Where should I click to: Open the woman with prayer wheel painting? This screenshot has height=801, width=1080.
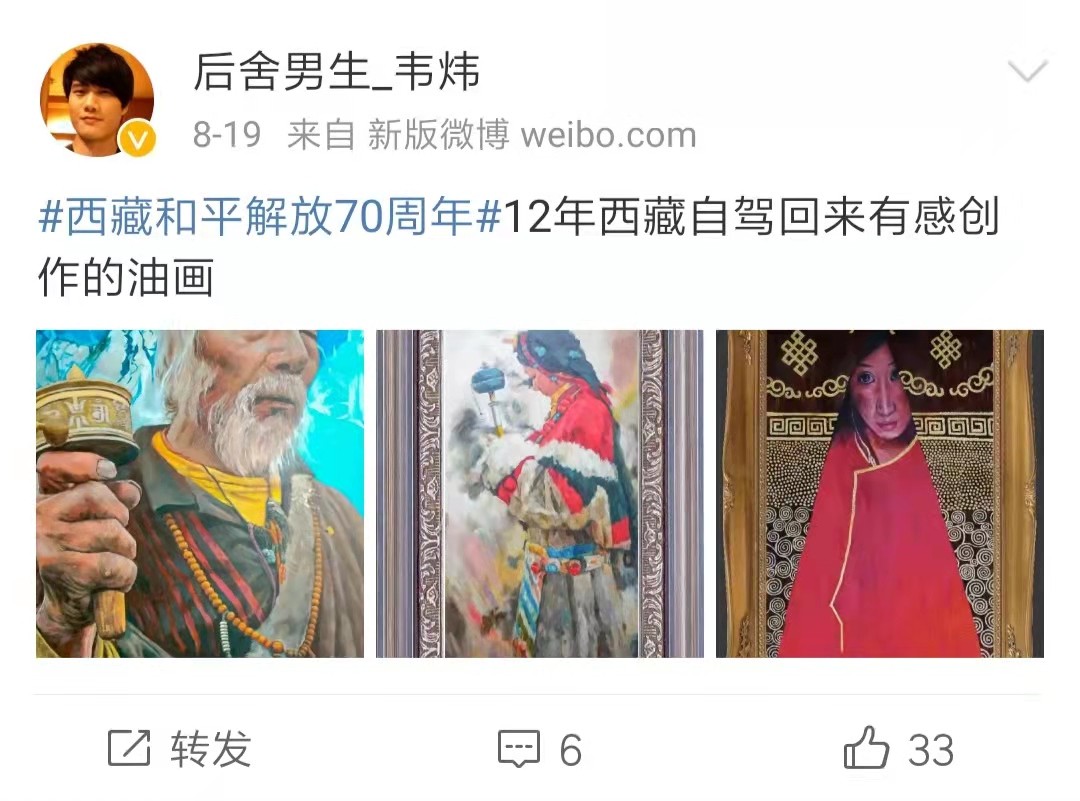point(539,494)
